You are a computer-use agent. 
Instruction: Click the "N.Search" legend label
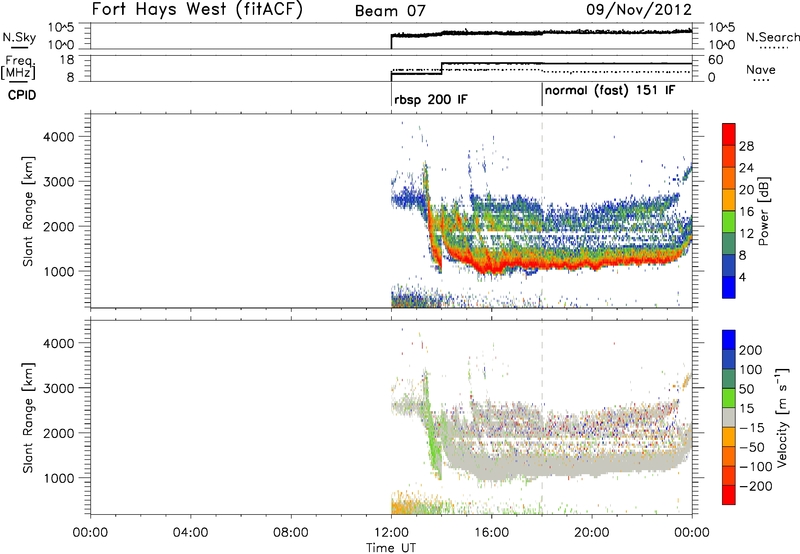(772, 37)
